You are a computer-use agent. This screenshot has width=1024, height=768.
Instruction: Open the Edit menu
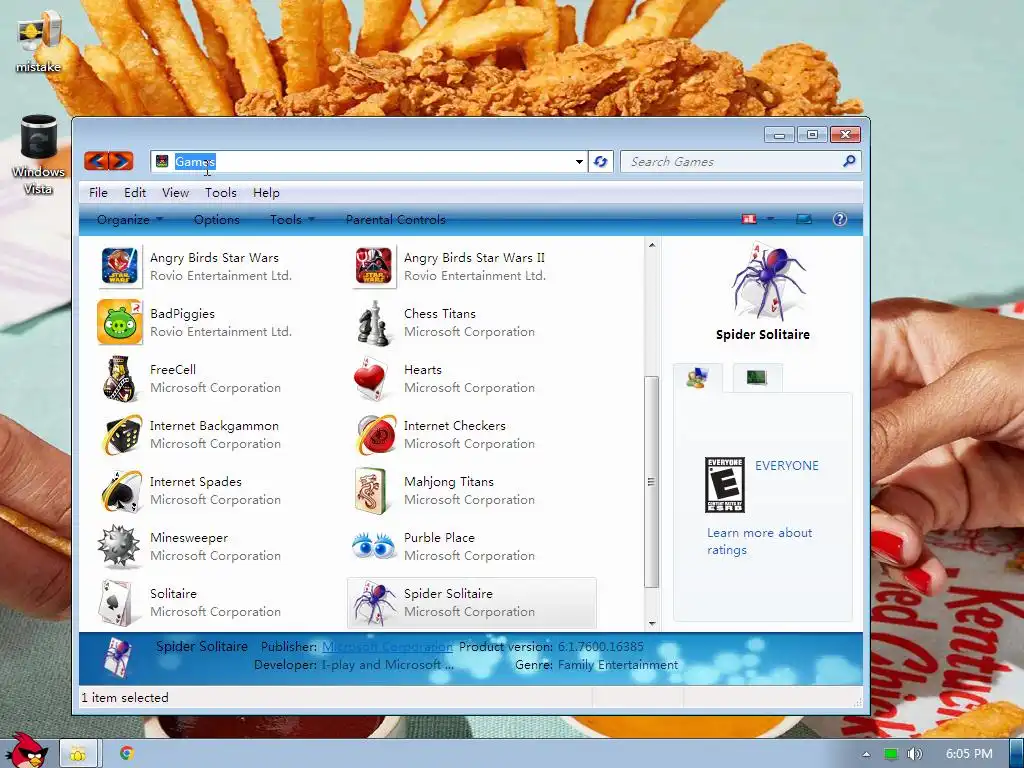(x=135, y=193)
